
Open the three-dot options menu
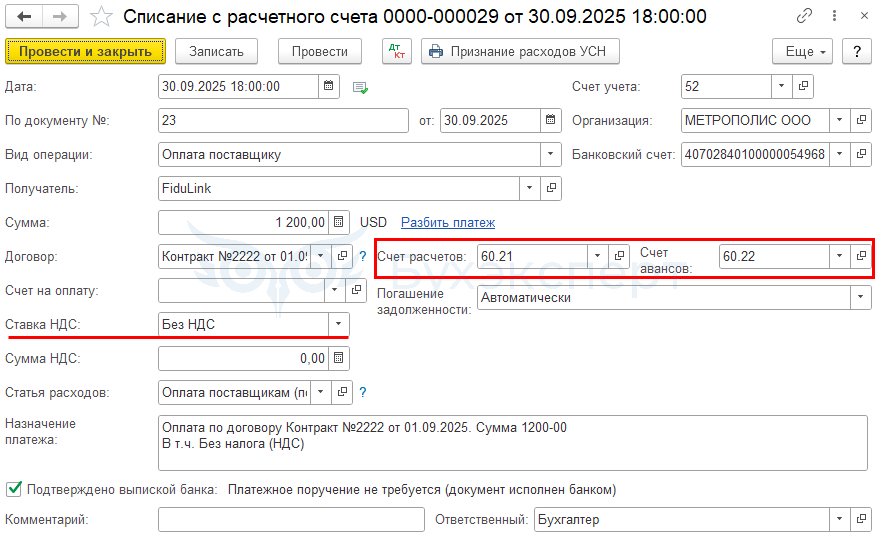click(834, 16)
